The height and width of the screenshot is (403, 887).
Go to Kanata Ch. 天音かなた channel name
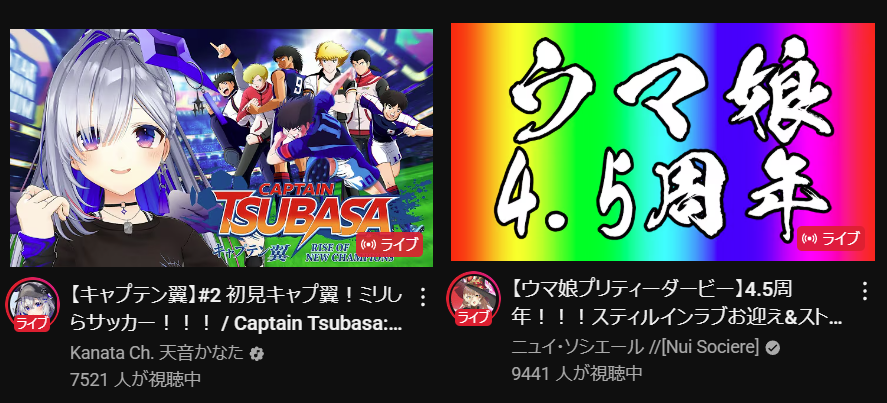[x=158, y=354]
